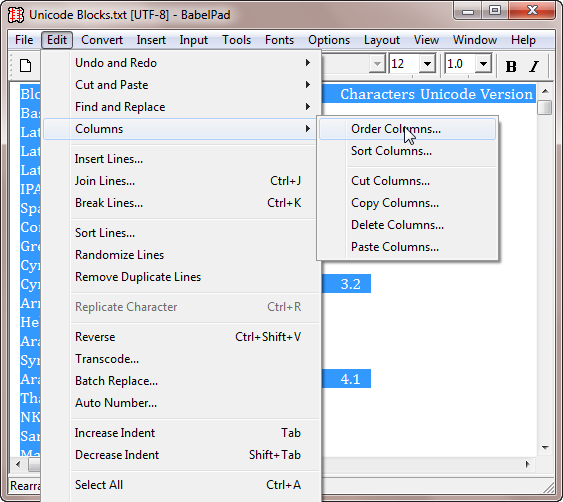Open the File menu
The image size is (563, 502).
tap(24, 40)
